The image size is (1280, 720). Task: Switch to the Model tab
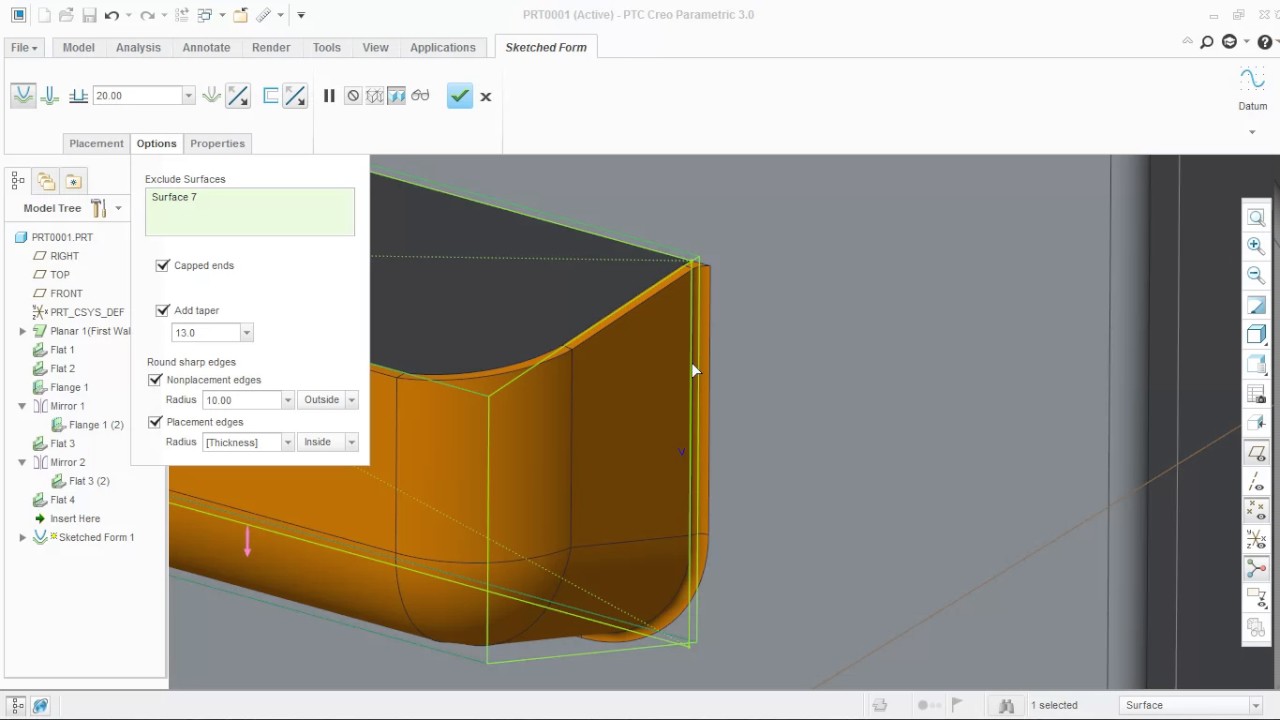pos(78,48)
